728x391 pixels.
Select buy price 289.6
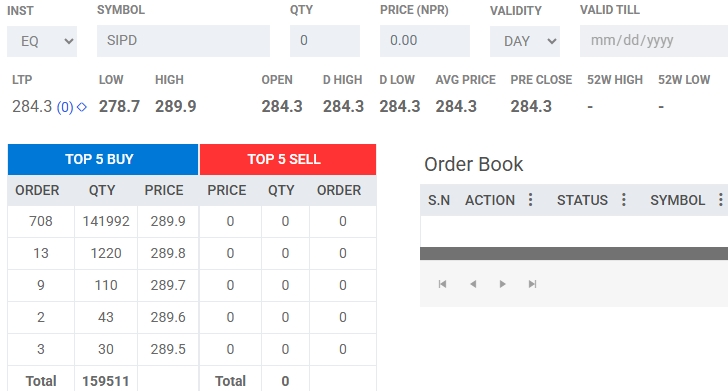[168, 317]
